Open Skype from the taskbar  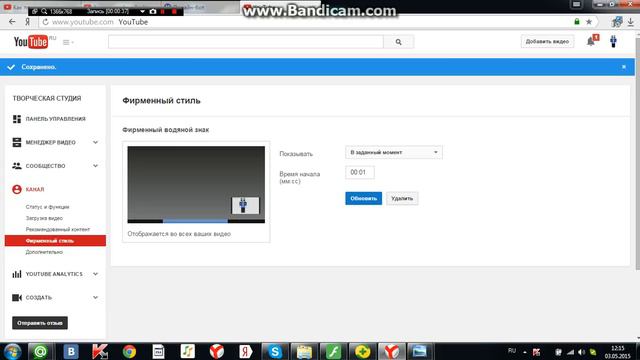pos(275,351)
